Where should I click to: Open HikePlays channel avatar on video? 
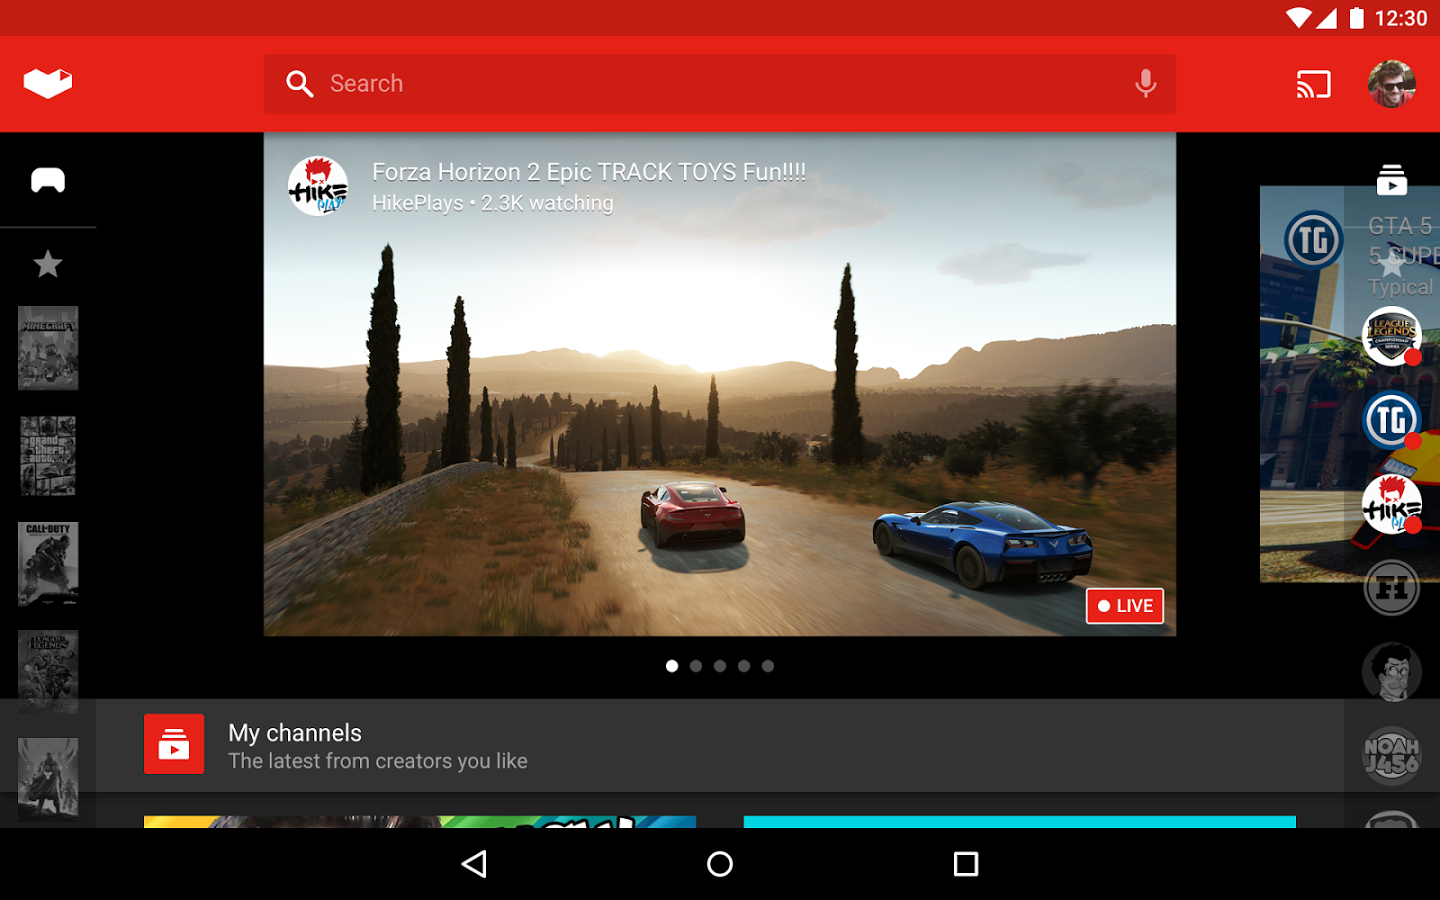pyautogui.click(x=318, y=186)
